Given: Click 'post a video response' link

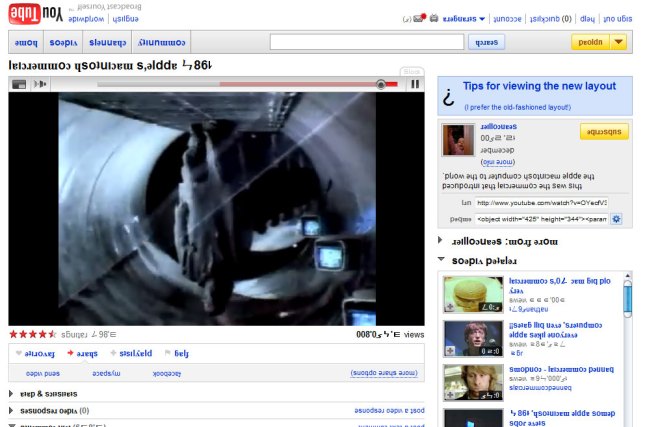Looking at the screenshot, I should [x=389, y=411].
